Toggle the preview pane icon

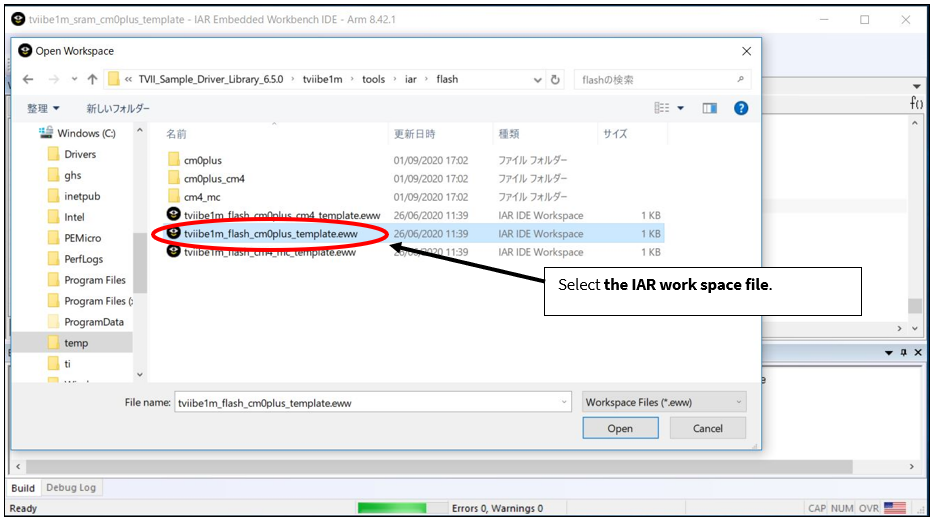pyautogui.click(x=709, y=108)
